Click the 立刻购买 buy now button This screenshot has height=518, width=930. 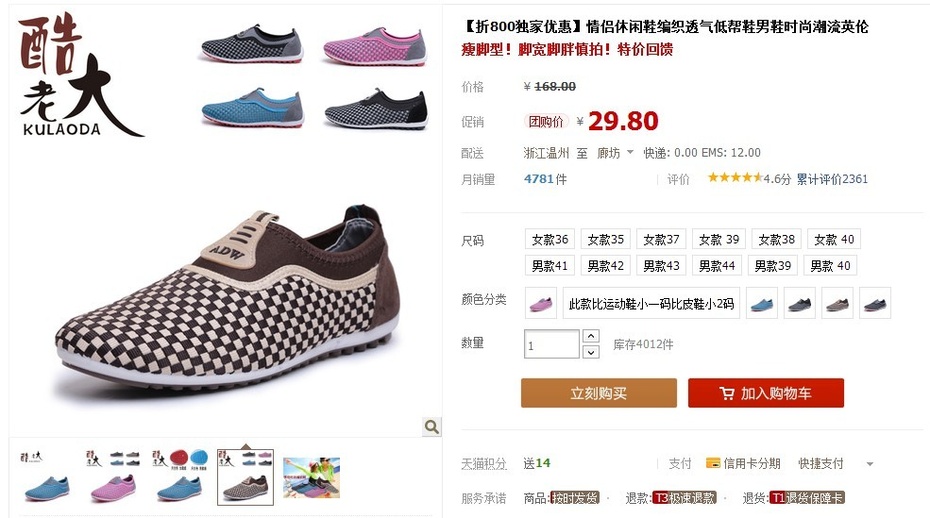coord(598,393)
